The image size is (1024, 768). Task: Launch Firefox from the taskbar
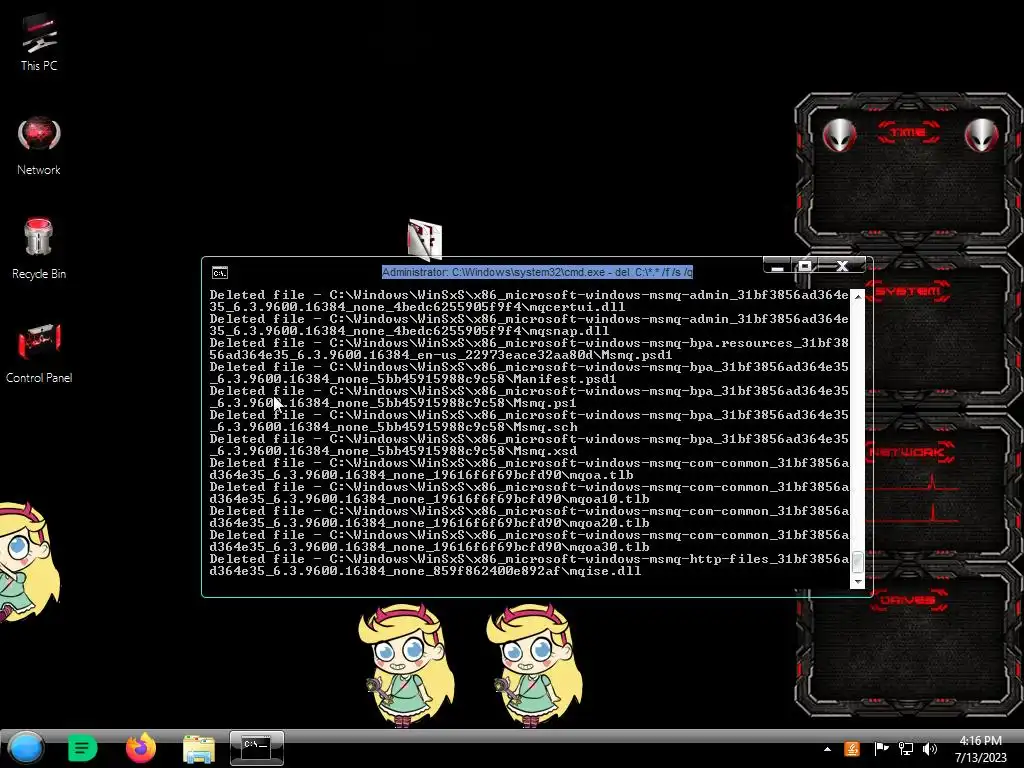140,748
